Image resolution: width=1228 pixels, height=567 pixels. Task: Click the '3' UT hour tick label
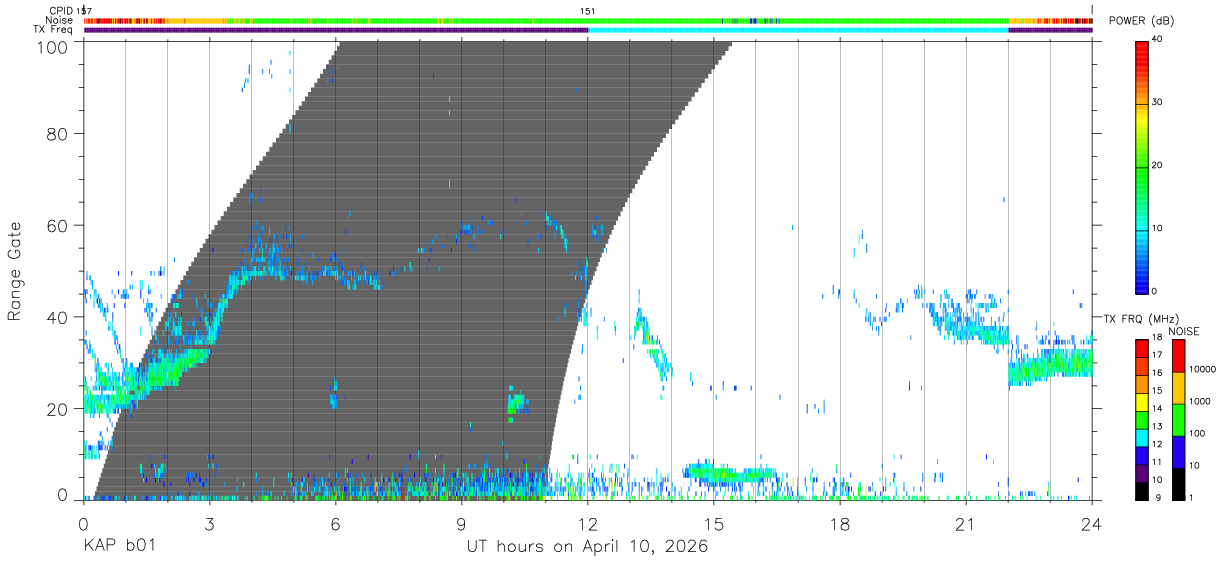tap(209, 523)
